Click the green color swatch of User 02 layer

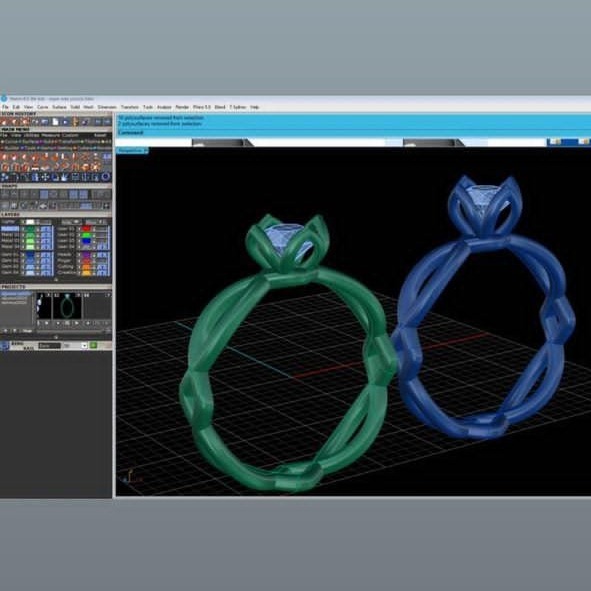point(86,235)
